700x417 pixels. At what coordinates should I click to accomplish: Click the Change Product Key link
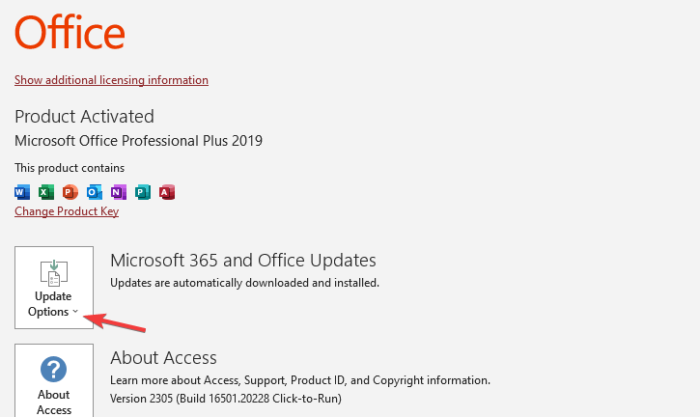66,211
